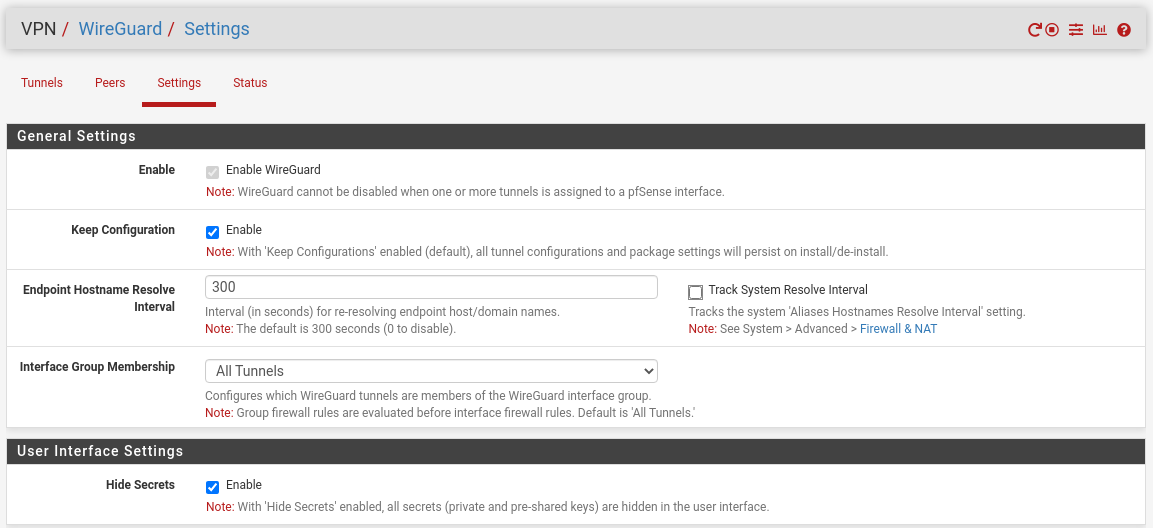This screenshot has width=1153, height=528.
Task: Switch to the Tunnels tab
Action: [x=42, y=83]
